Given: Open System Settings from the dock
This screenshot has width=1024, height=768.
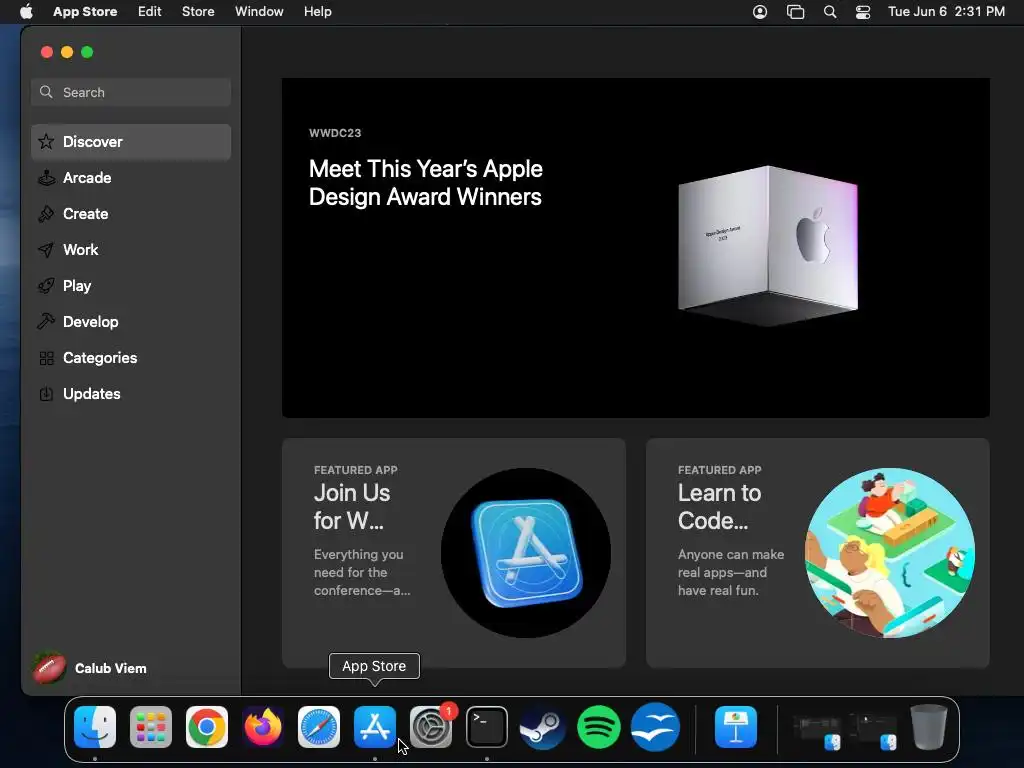Looking at the screenshot, I should [x=431, y=727].
